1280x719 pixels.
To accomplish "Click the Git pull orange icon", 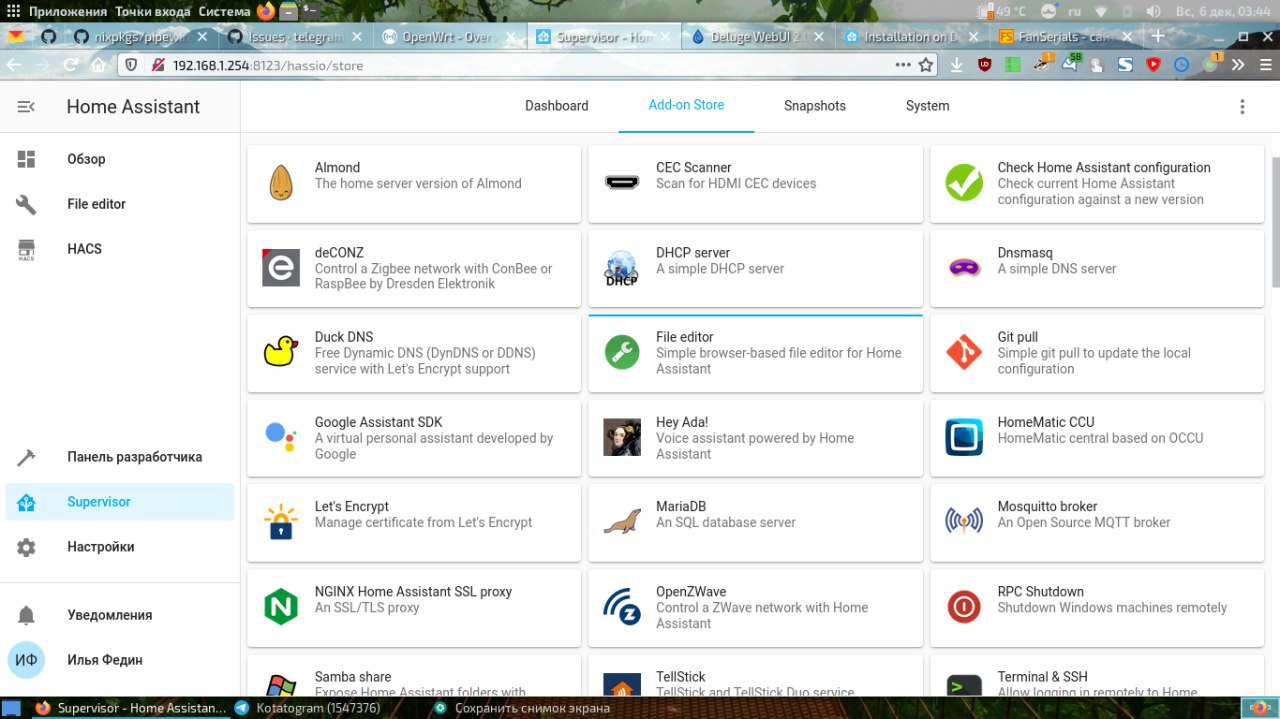I will (964, 352).
